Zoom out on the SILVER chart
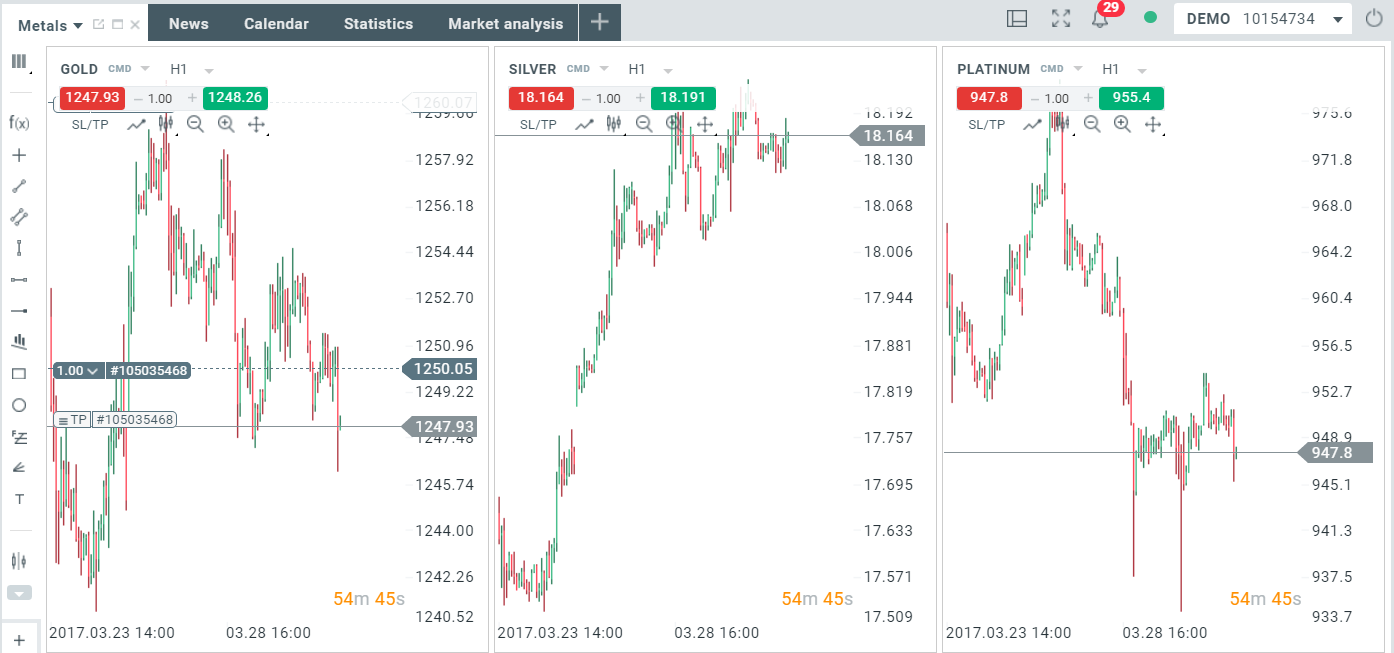 tap(644, 124)
